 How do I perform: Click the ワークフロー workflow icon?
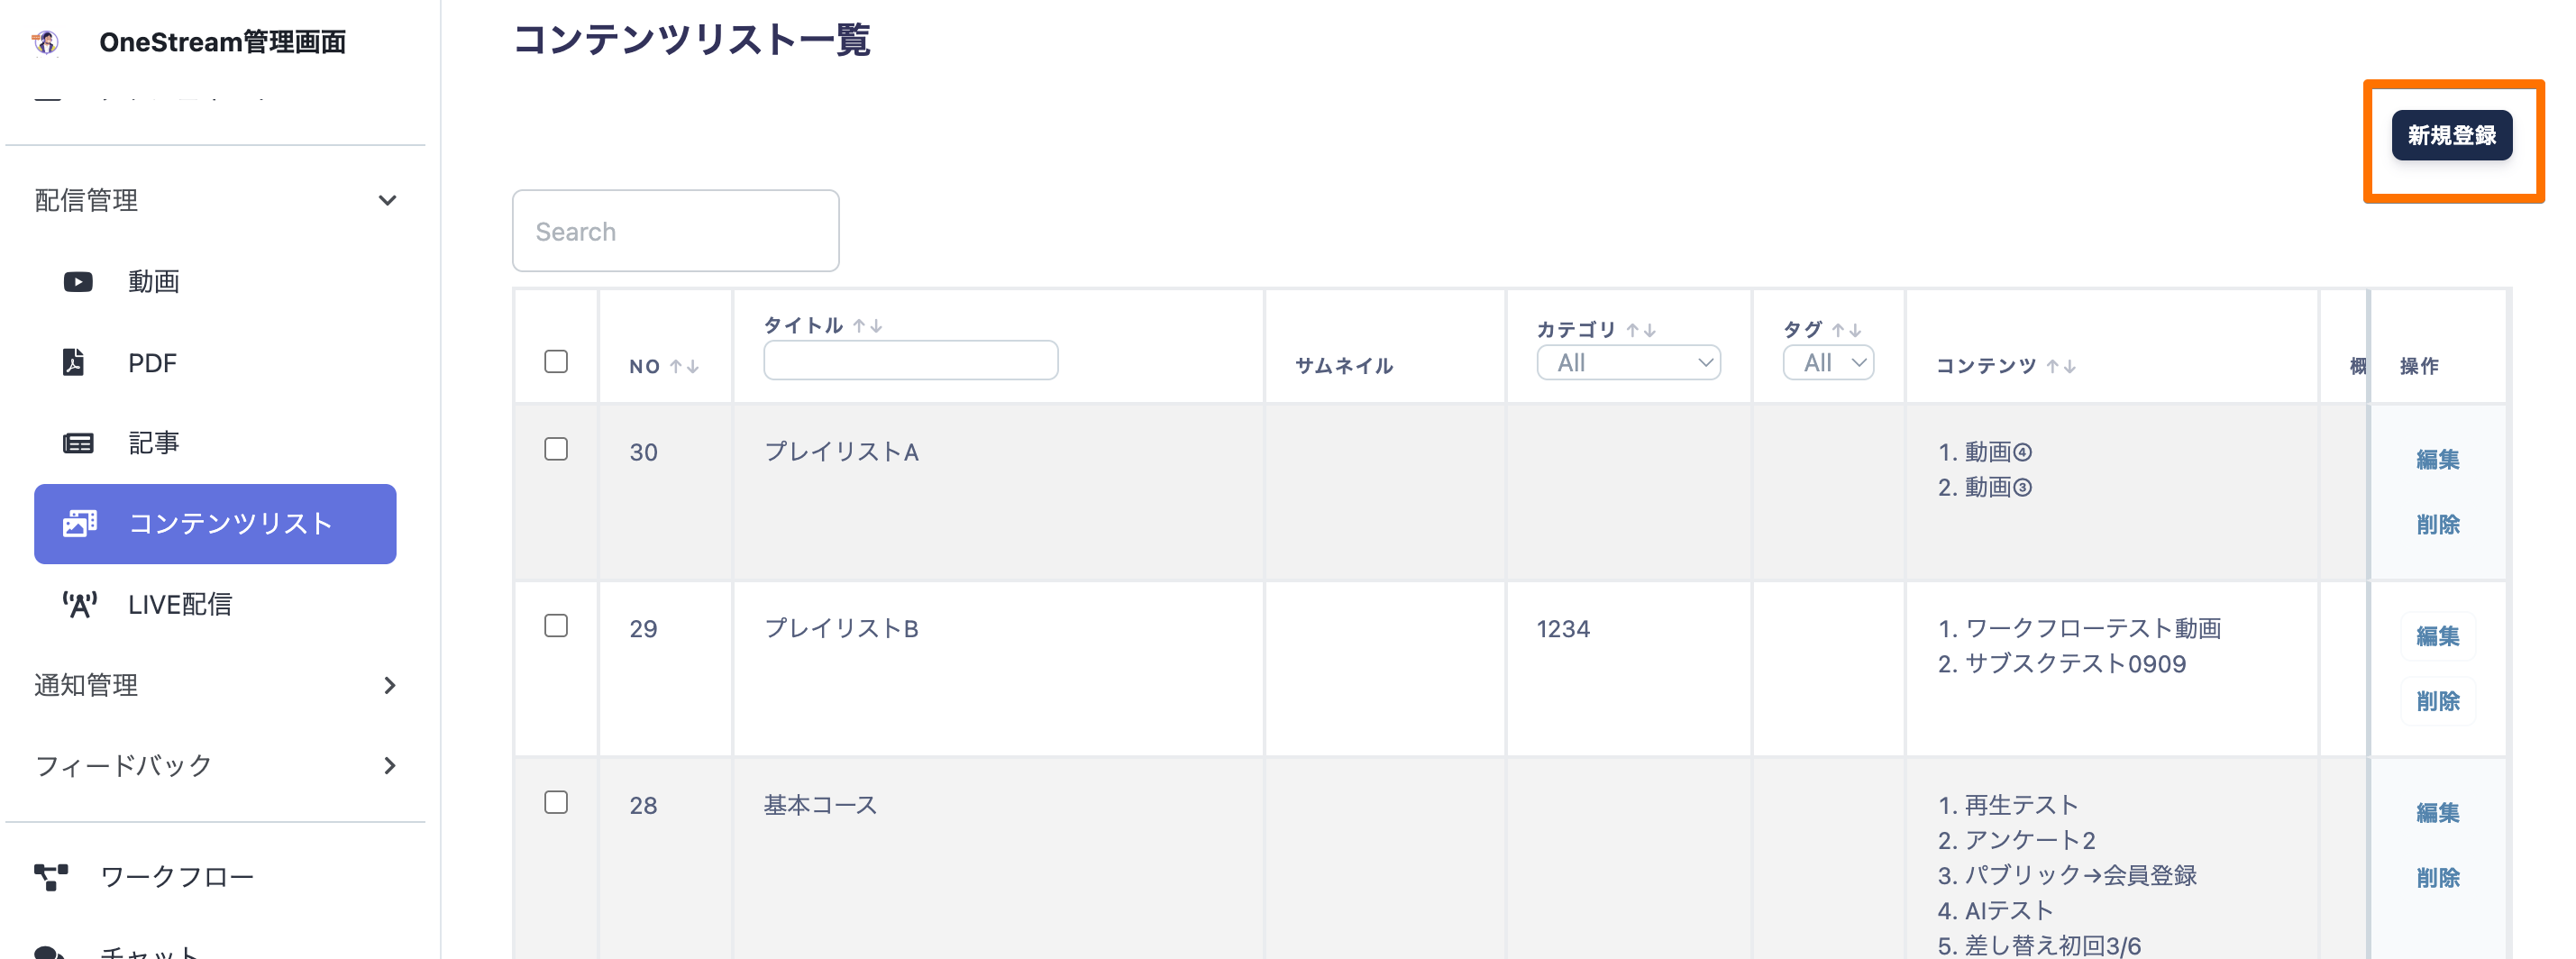pos(51,876)
